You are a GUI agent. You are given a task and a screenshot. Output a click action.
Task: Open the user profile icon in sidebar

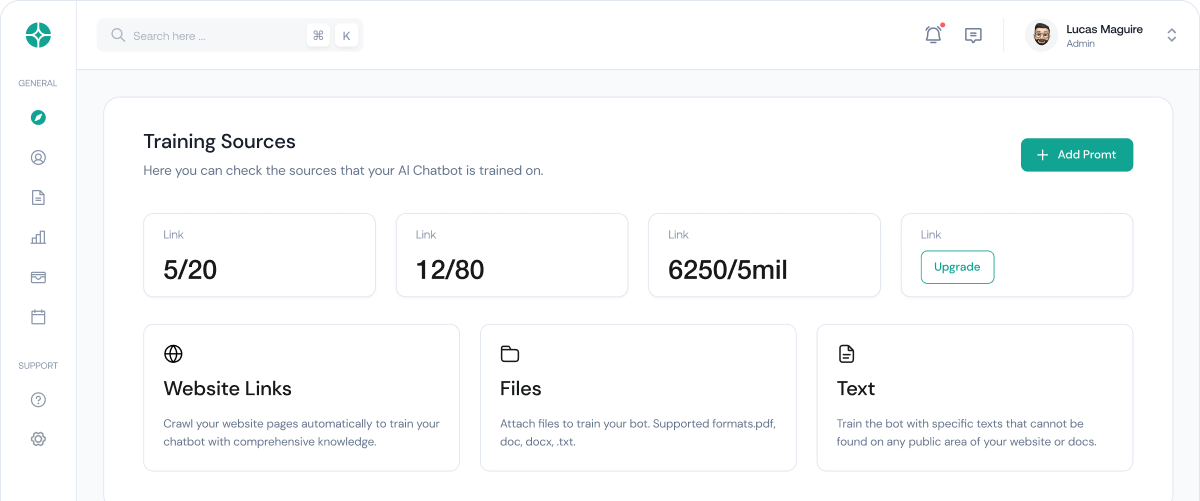click(x=38, y=158)
